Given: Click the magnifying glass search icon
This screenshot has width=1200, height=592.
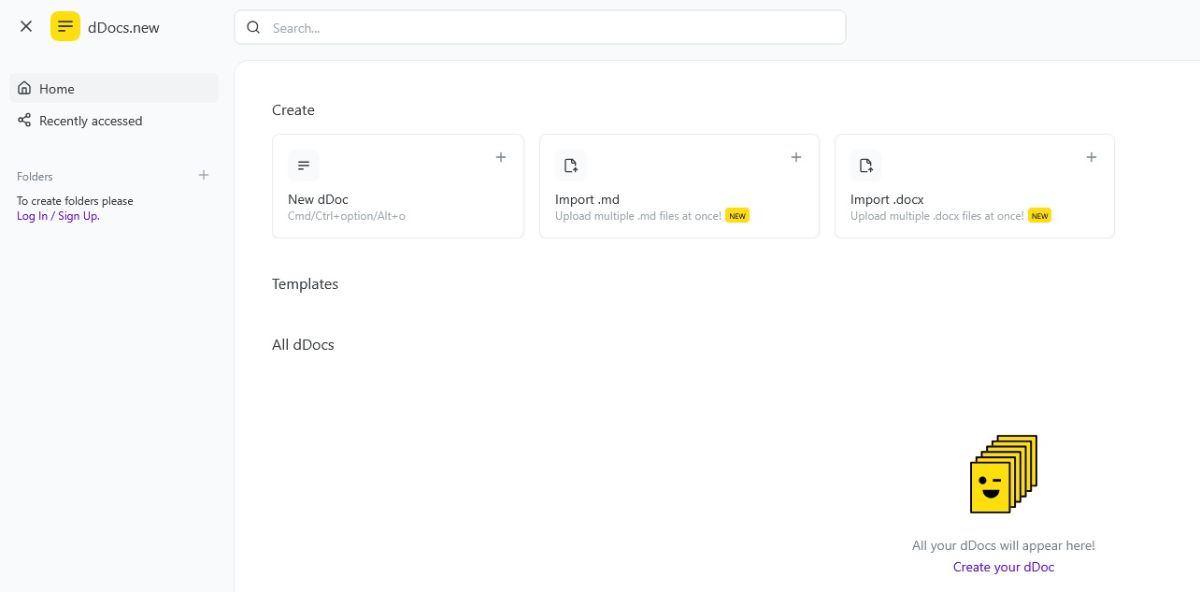Looking at the screenshot, I should 253,28.
